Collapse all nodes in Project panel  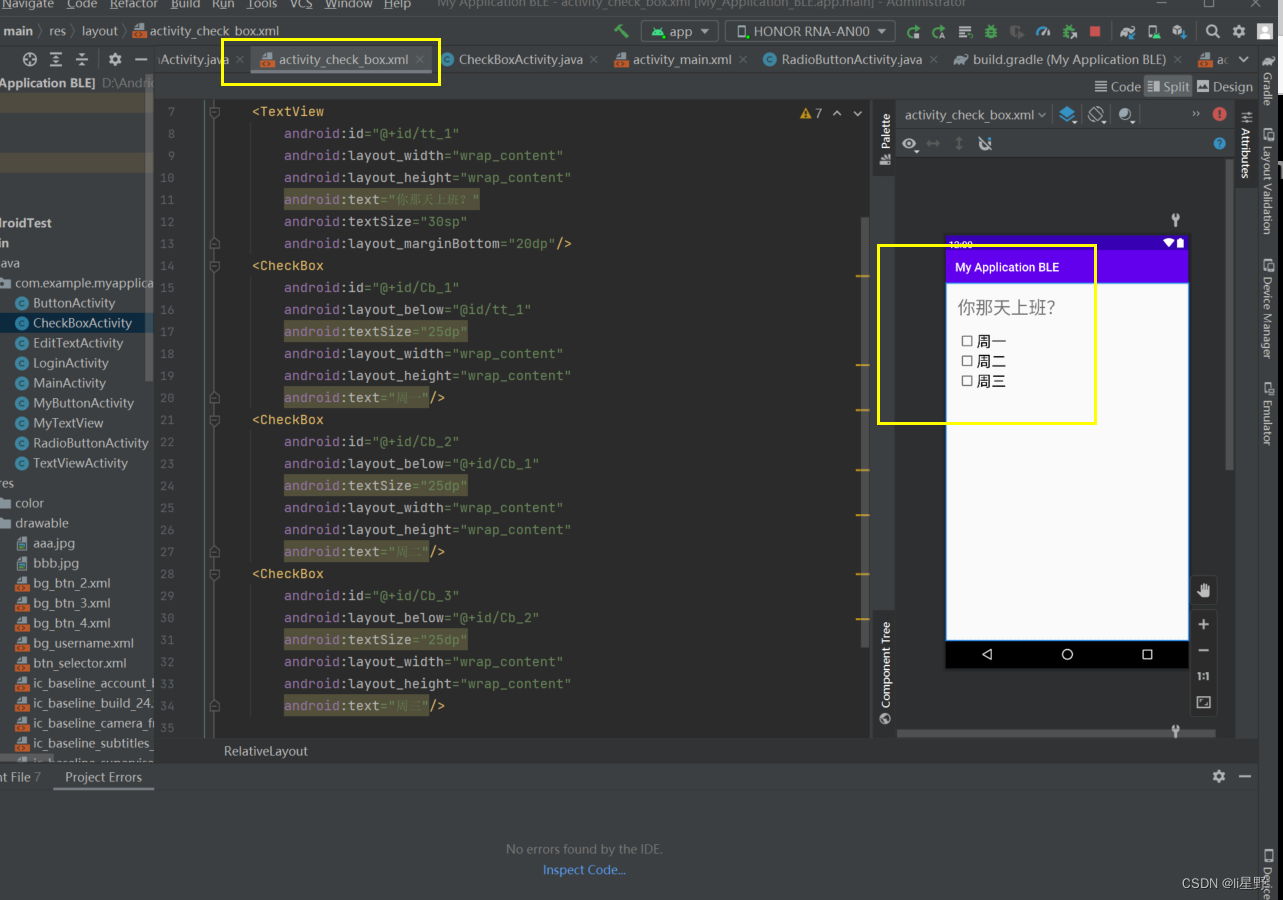coord(82,59)
